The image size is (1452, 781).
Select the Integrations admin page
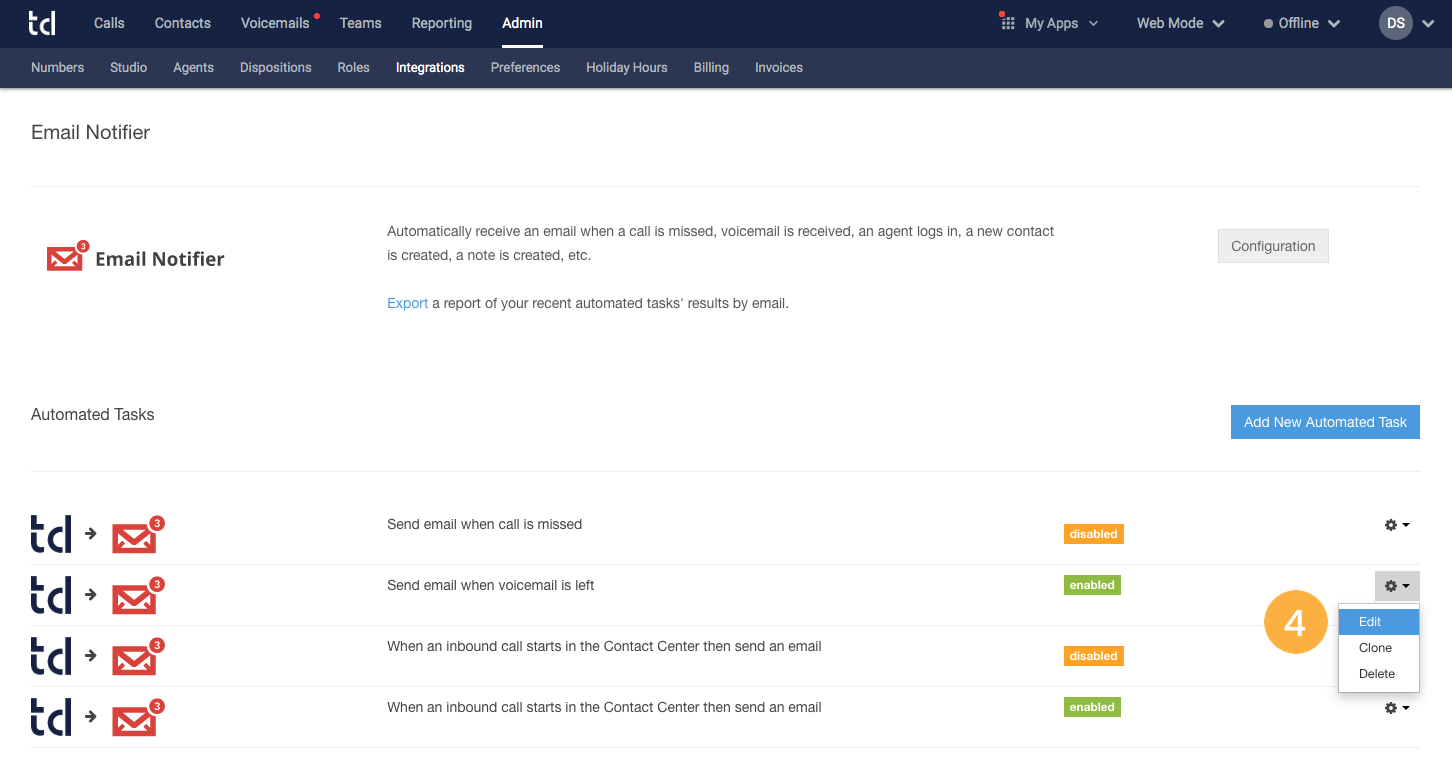pyautogui.click(x=430, y=68)
